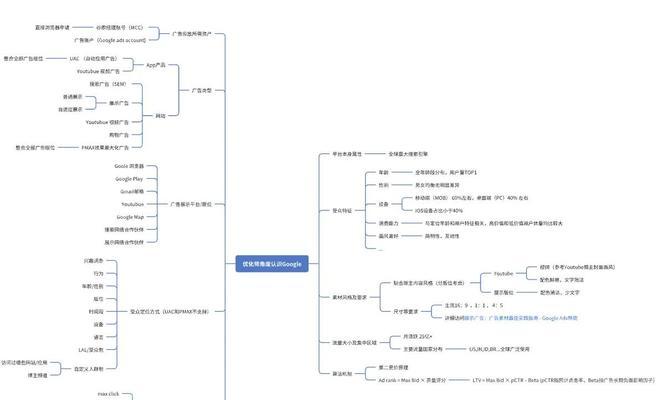Select the 'PMAX' ad node
Viewport: 672px width, 400px height.
coord(105,147)
